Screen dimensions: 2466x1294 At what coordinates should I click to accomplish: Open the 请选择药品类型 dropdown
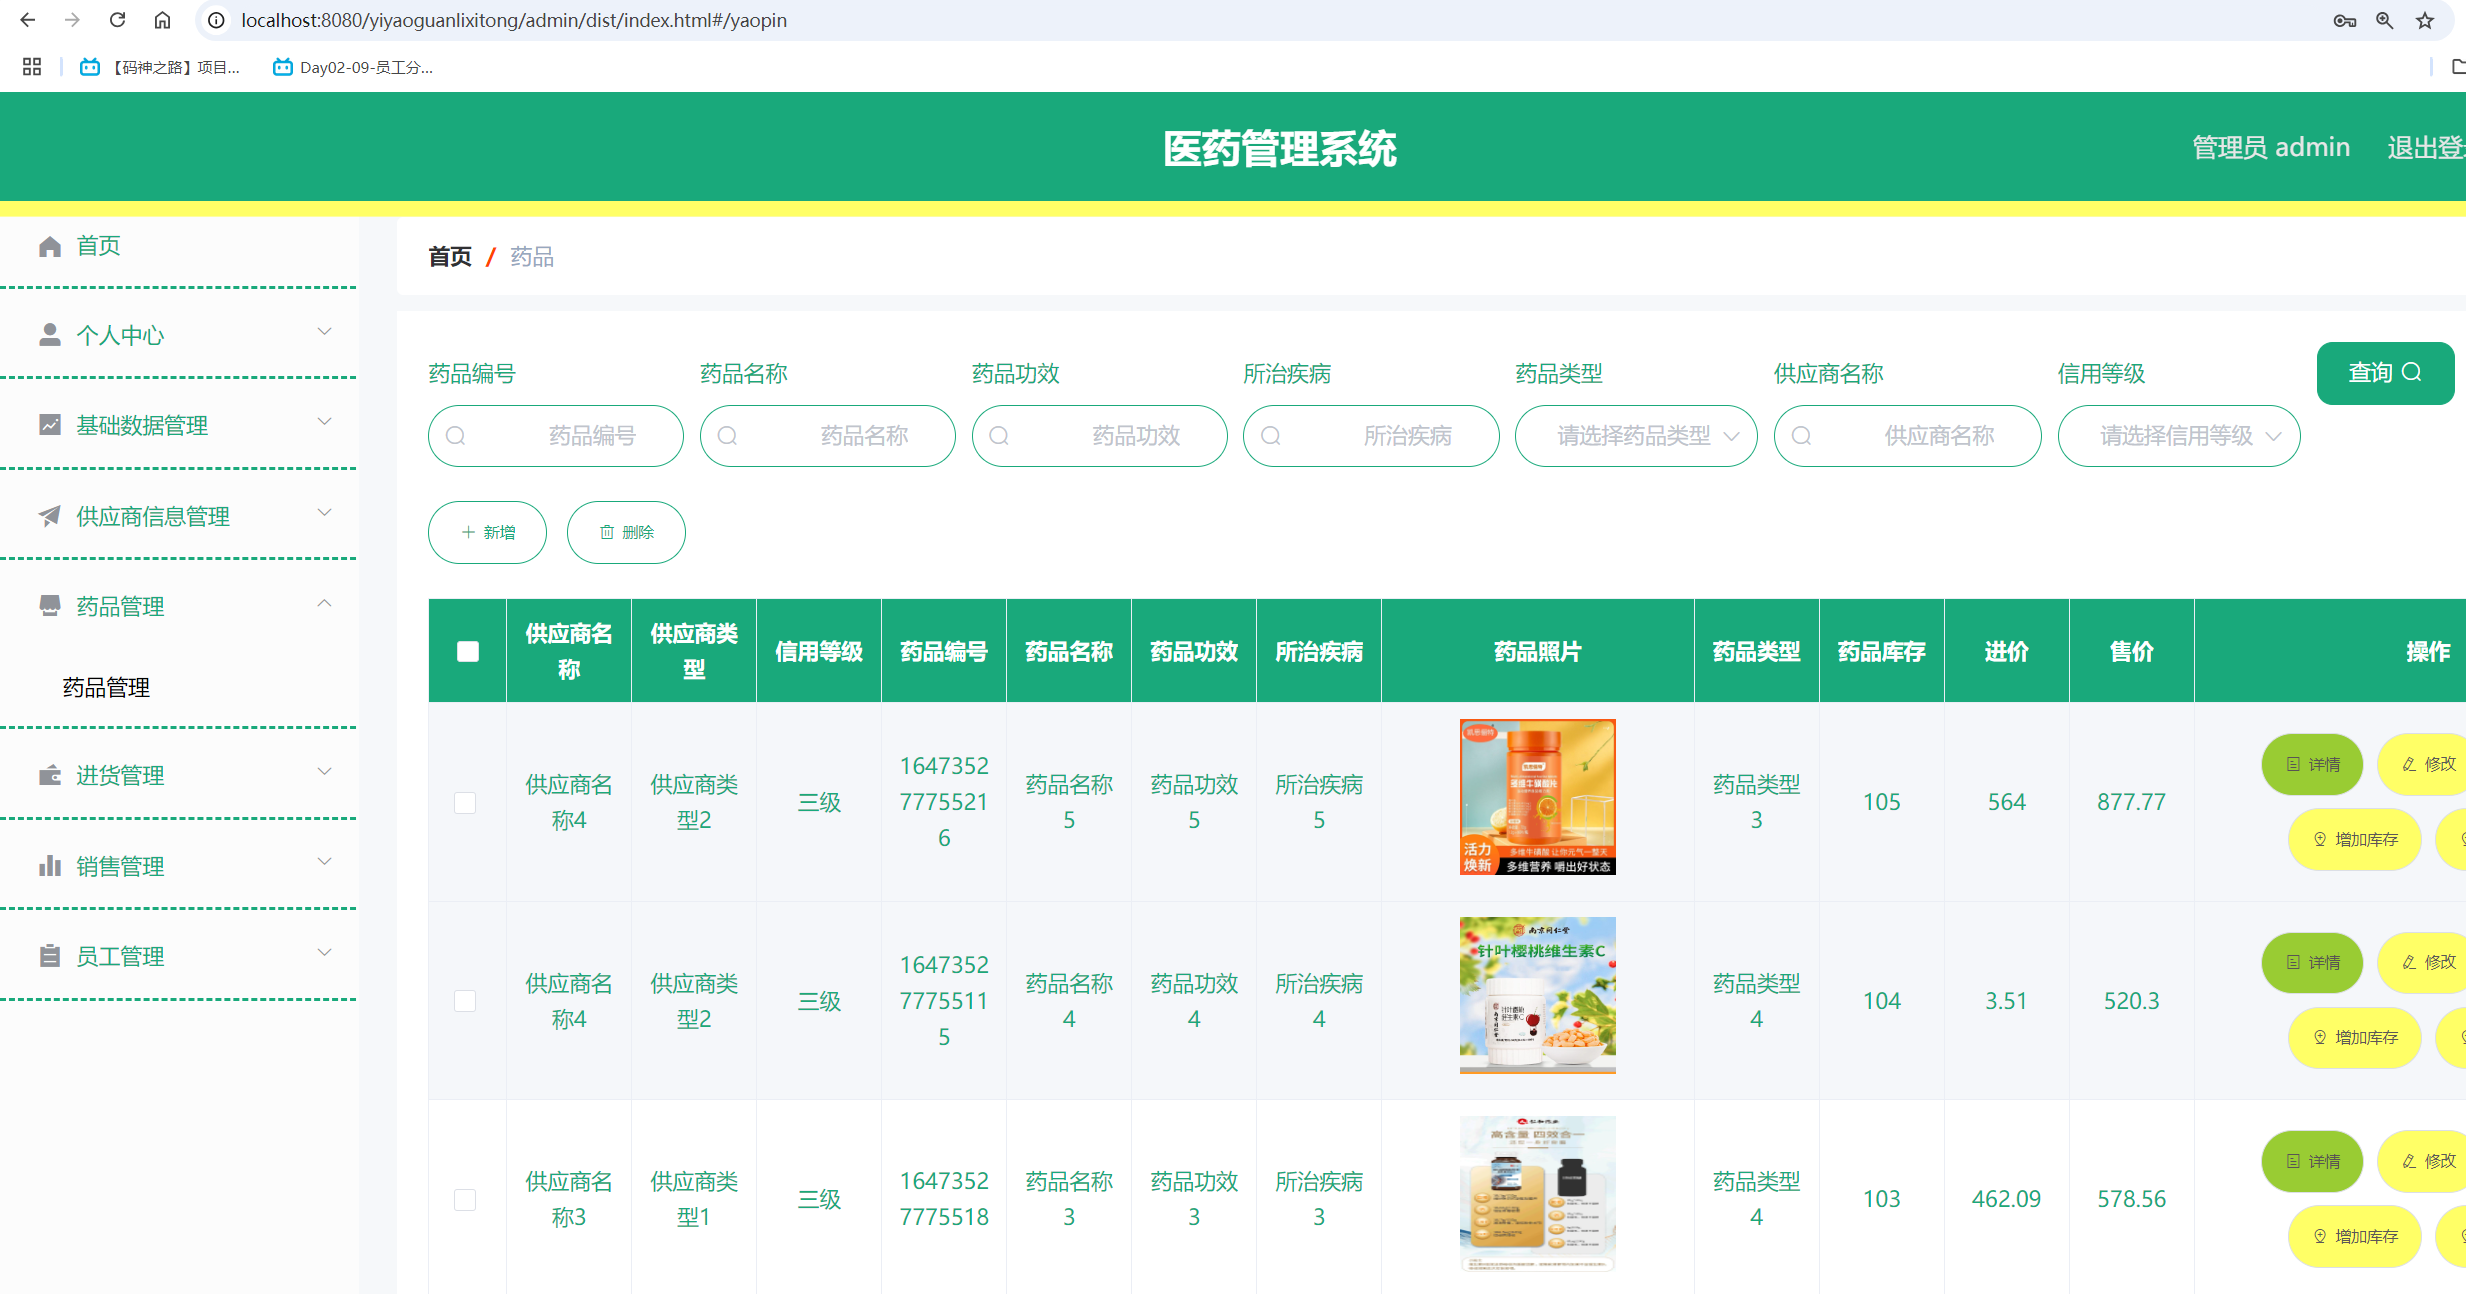tap(1636, 436)
